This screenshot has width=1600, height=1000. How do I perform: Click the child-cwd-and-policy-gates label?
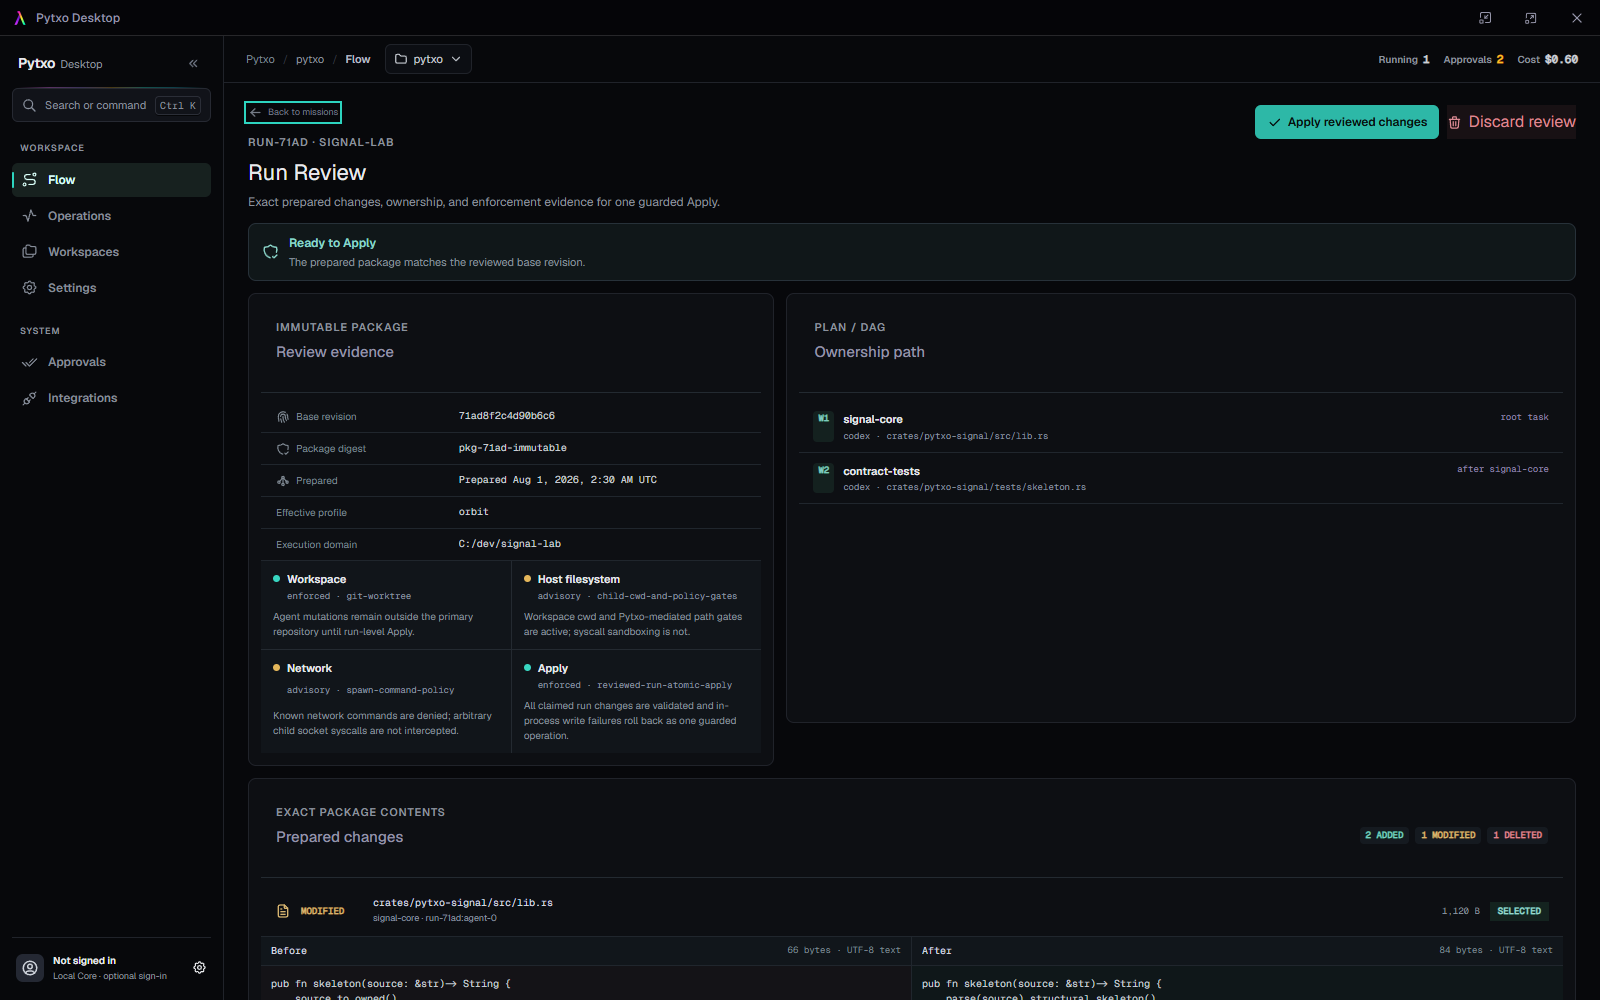coord(667,597)
